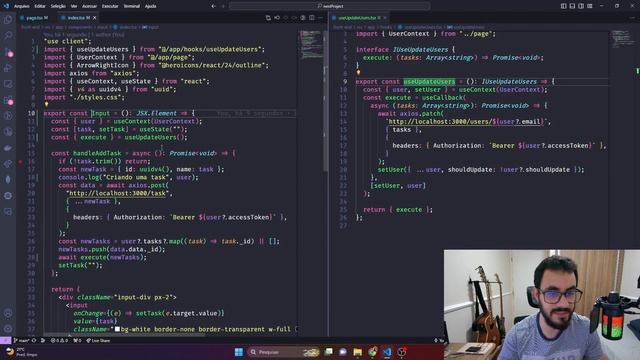Open Chrome from the taskbar
The height and width of the screenshot is (360, 640).
pos(372,351)
